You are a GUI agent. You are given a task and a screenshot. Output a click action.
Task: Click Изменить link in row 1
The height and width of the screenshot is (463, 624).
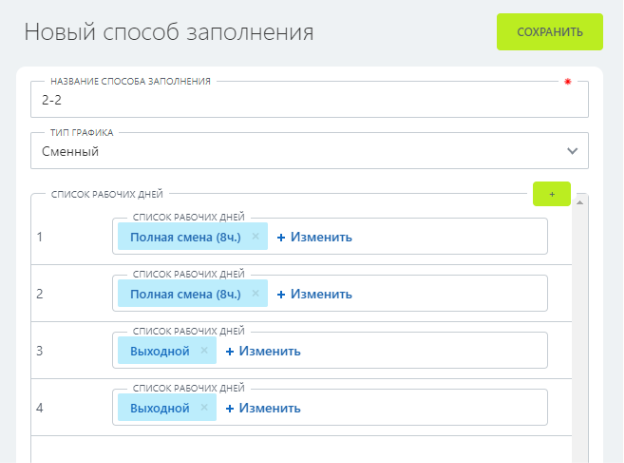315,237
